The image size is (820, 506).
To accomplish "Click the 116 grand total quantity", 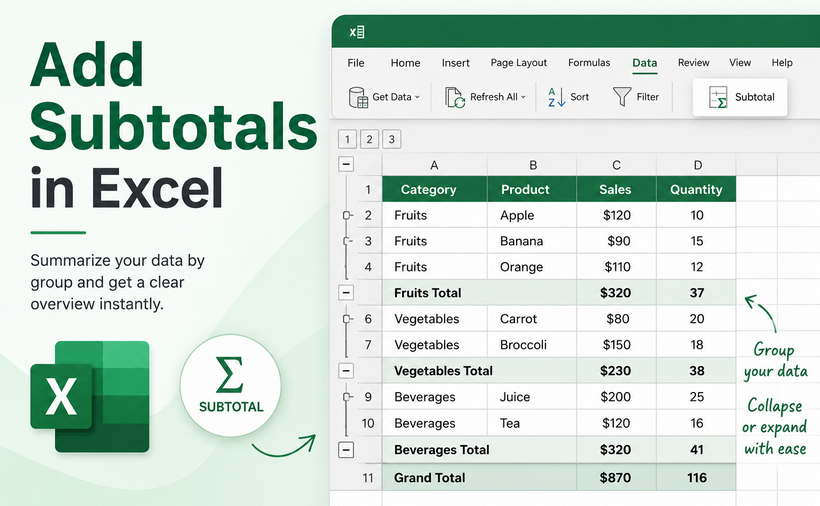I will pos(697,478).
